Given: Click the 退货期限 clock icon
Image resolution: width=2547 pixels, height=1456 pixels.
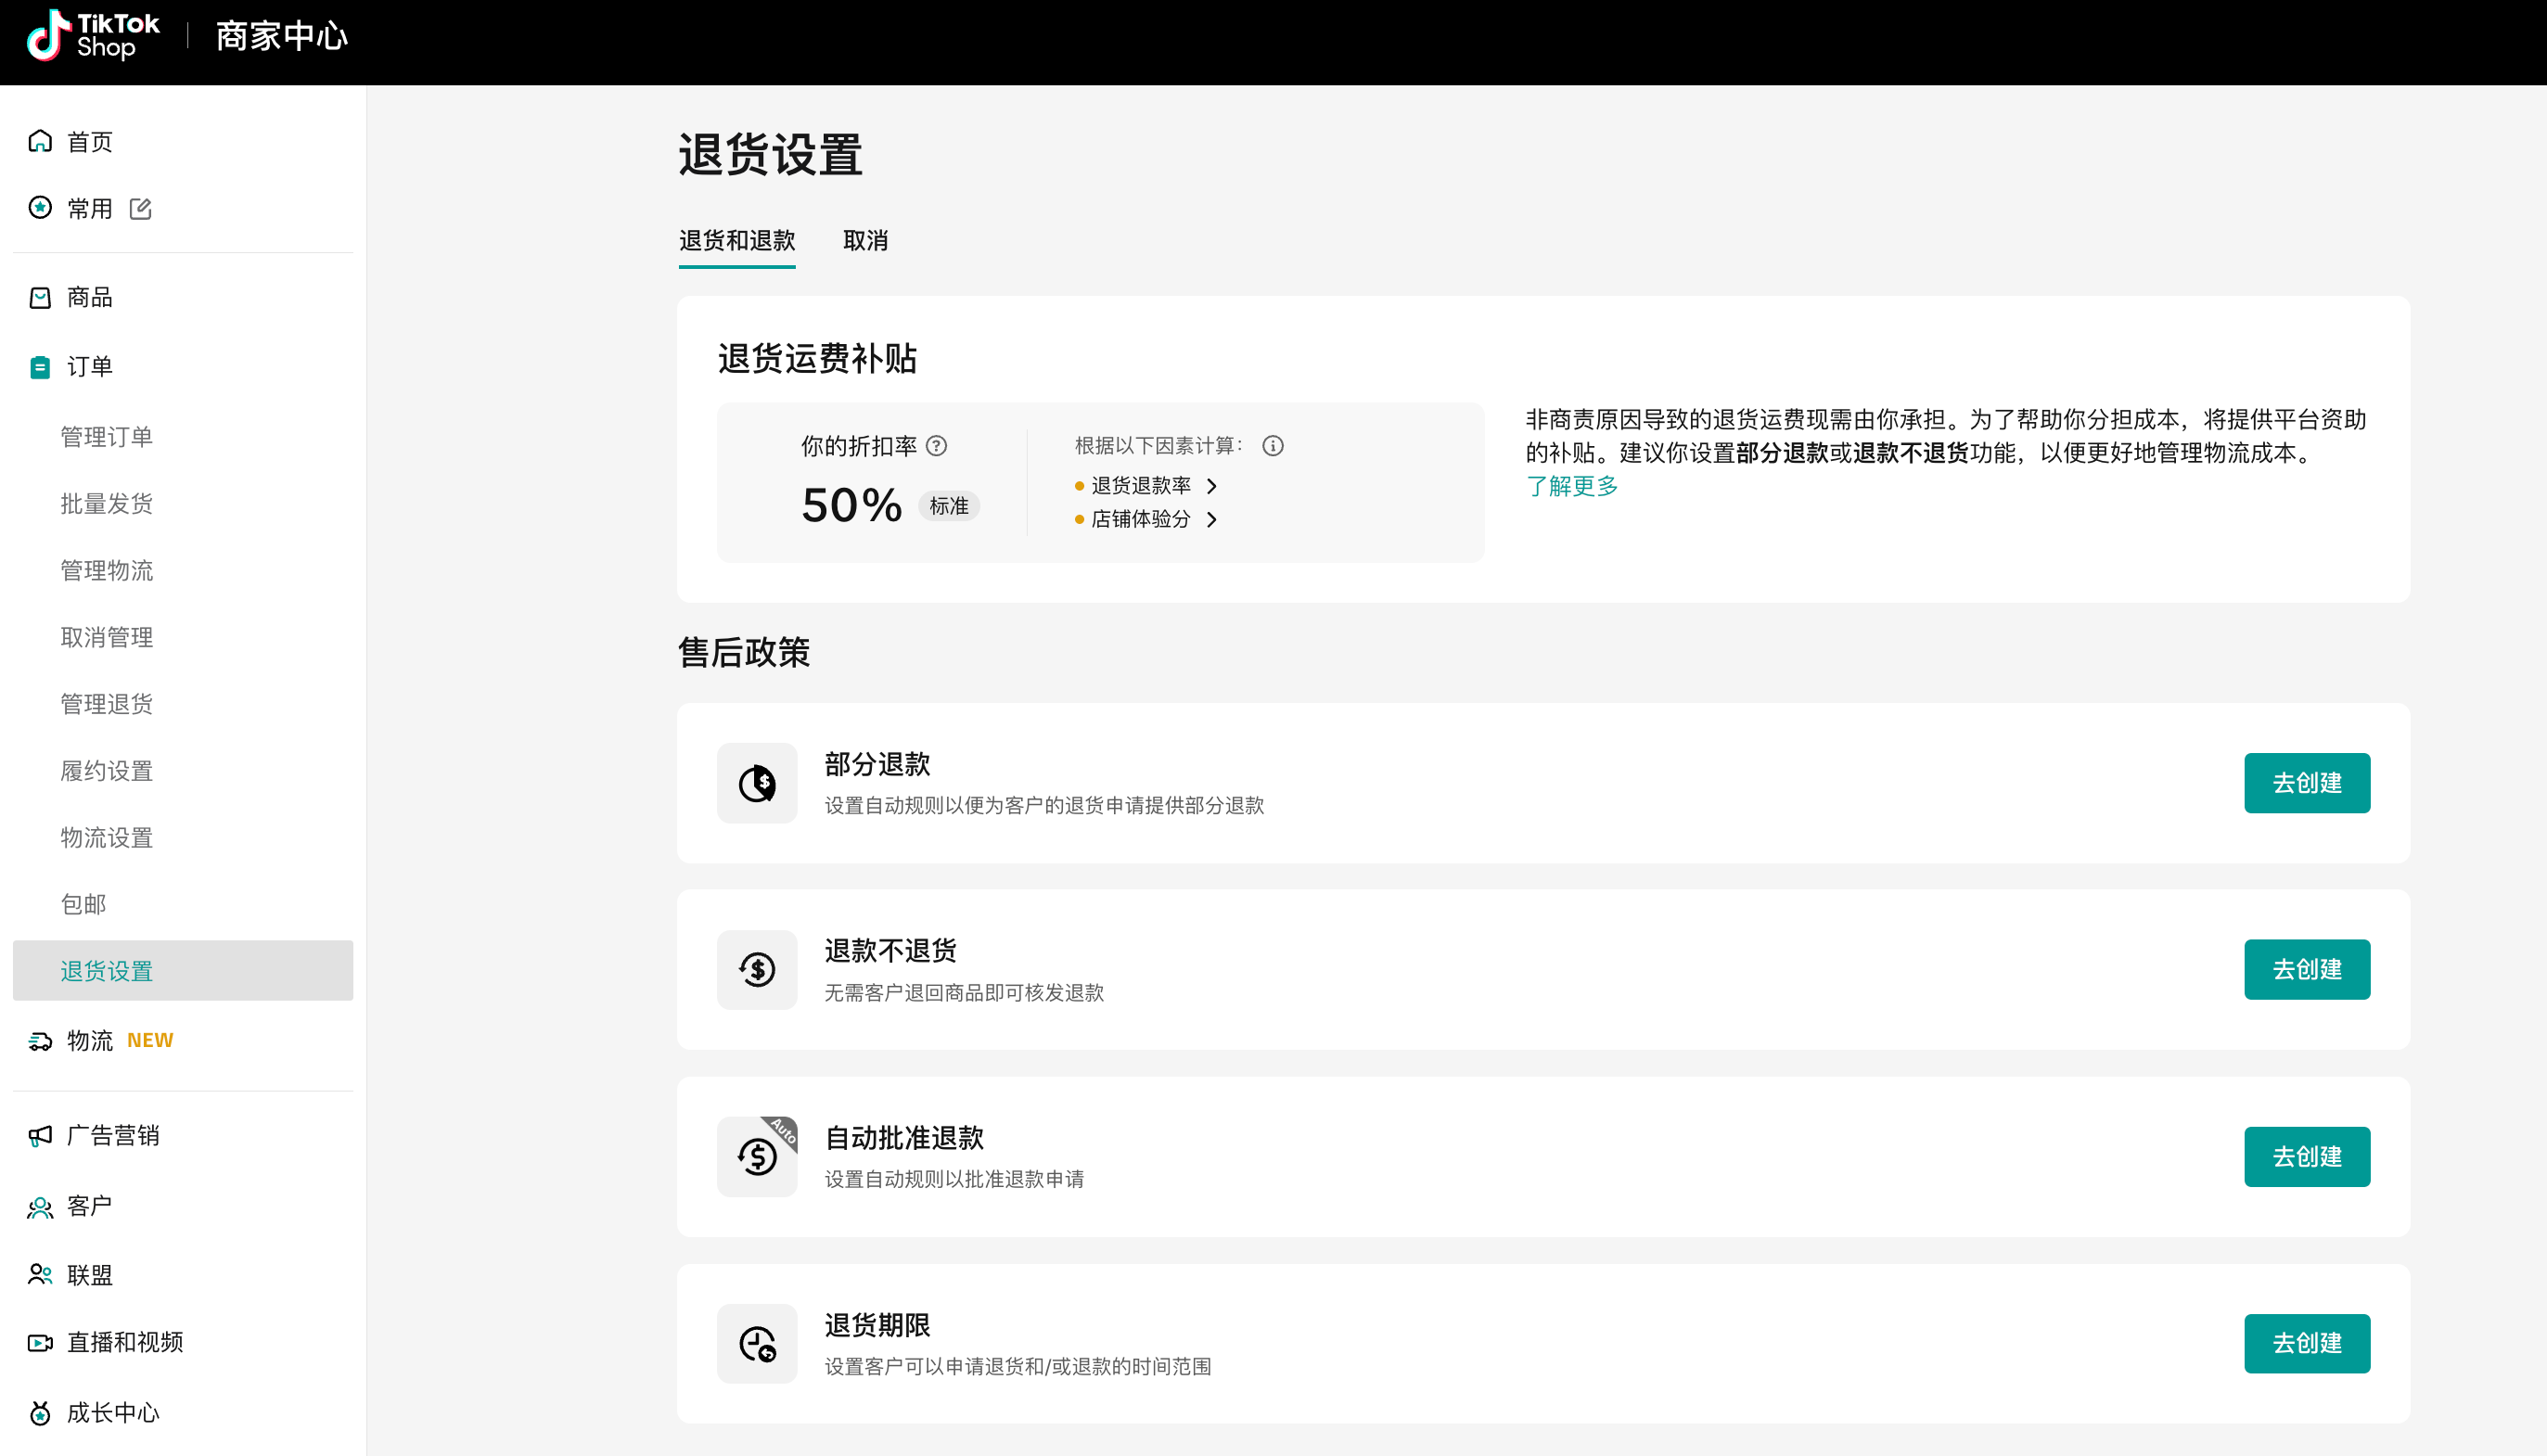Looking at the screenshot, I should tap(757, 1344).
